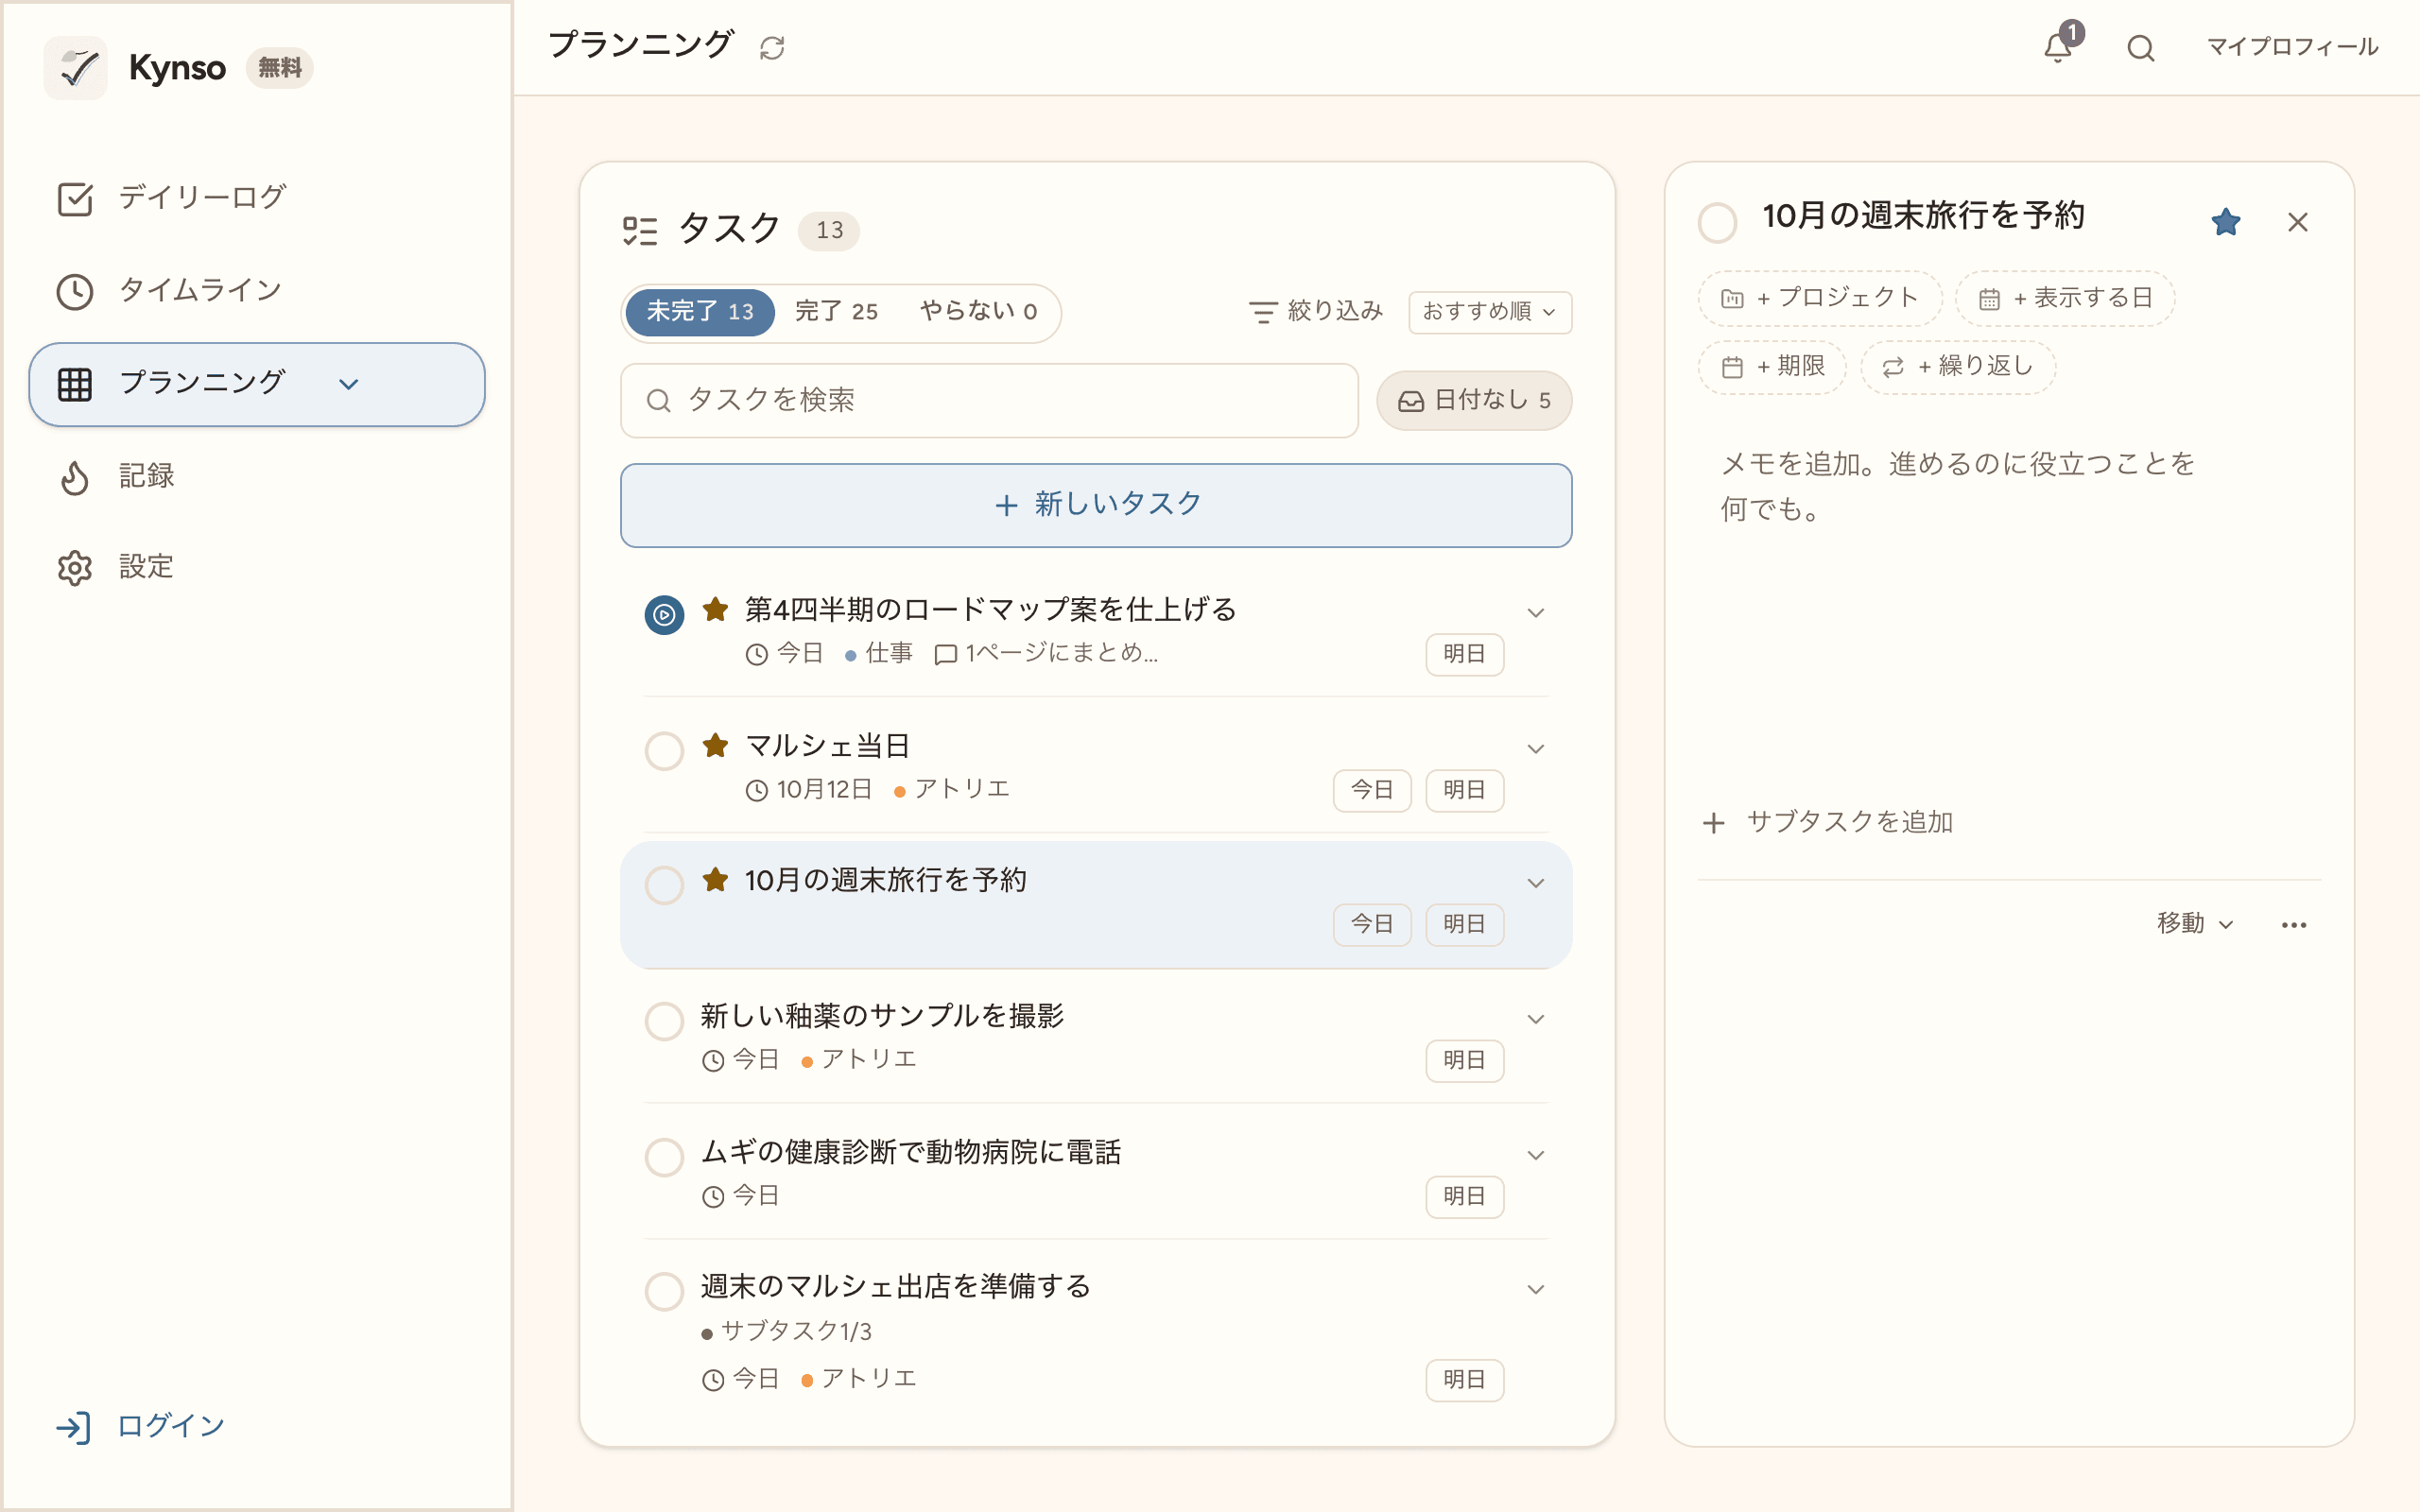Expand ムギの健康診断 task chevron
Image resolution: width=2420 pixels, height=1512 pixels.
pyautogui.click(x=1536, y=1155)
